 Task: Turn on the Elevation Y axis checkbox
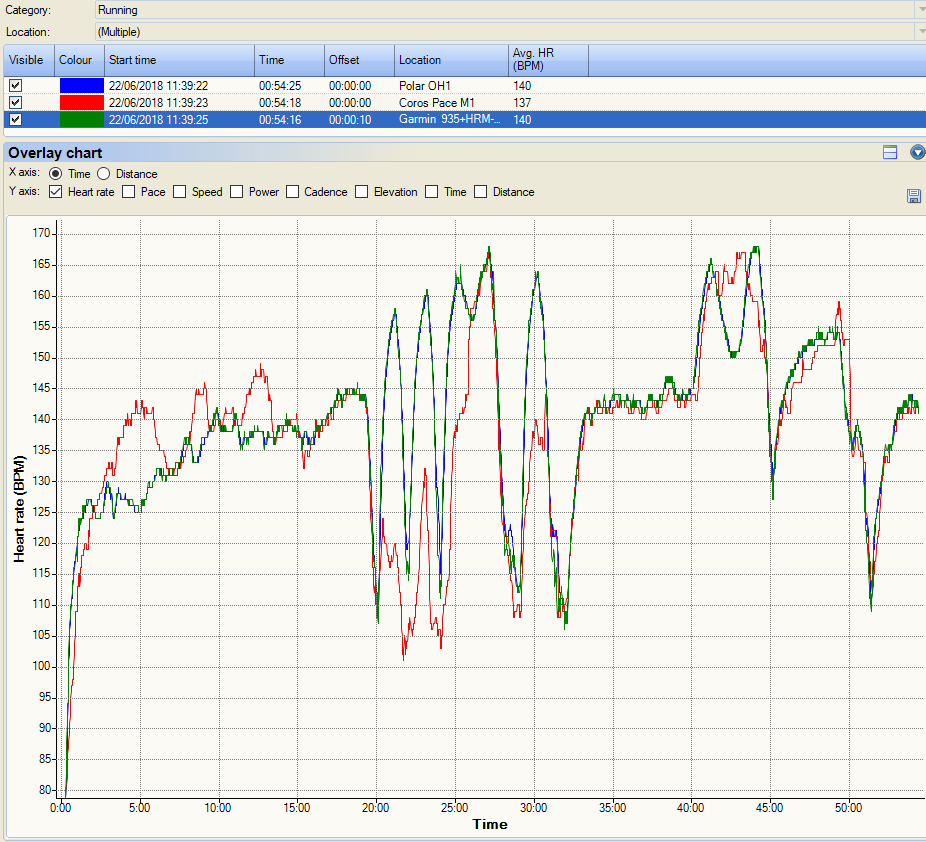362,192
